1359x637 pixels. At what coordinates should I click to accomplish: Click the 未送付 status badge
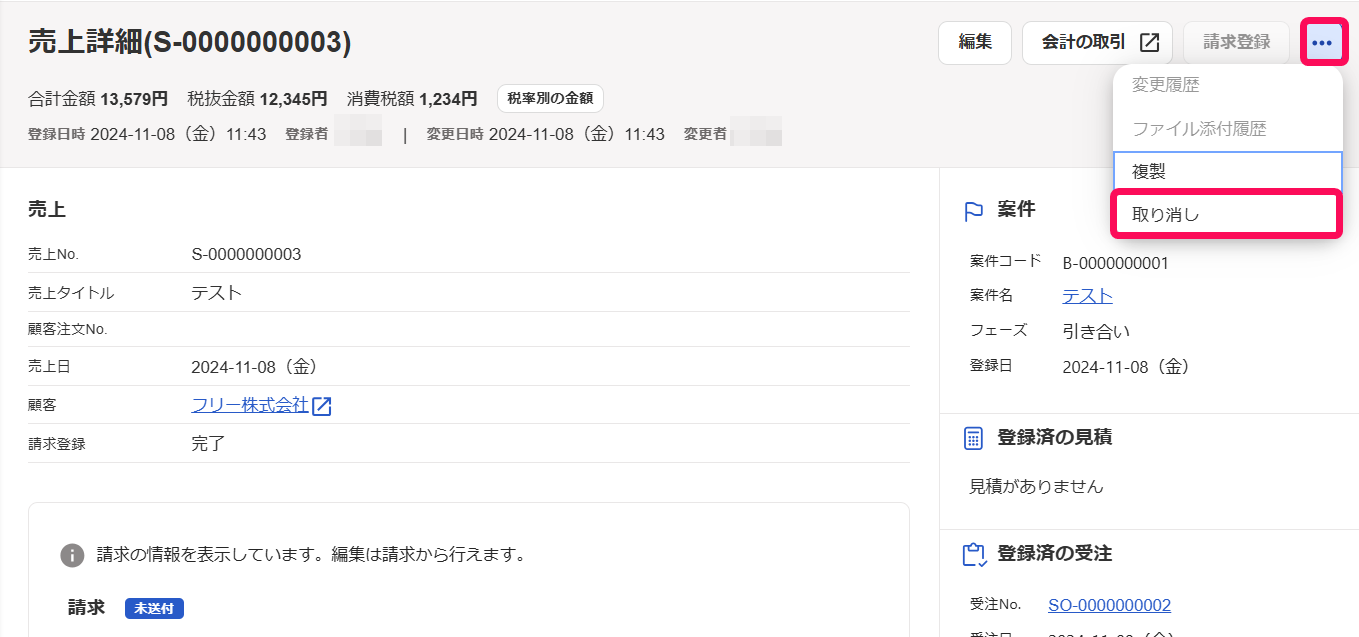tap(154, 608)
